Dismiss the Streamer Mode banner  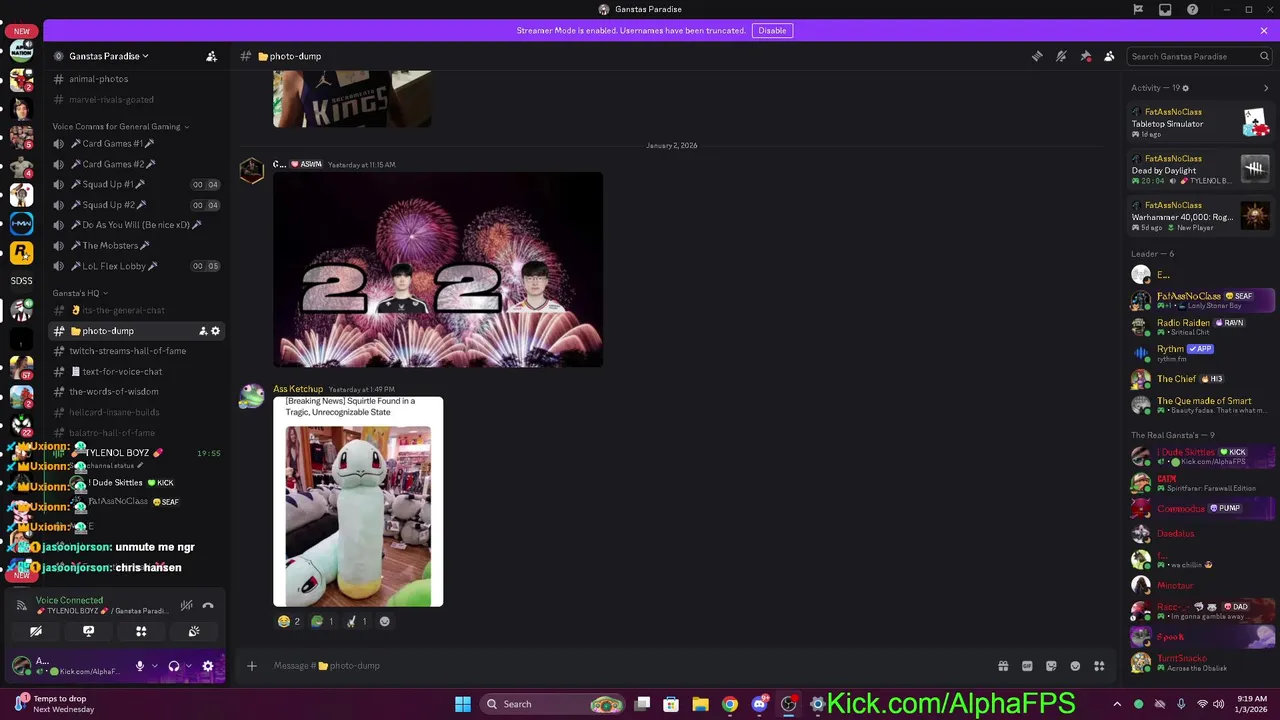point(1263,30)
